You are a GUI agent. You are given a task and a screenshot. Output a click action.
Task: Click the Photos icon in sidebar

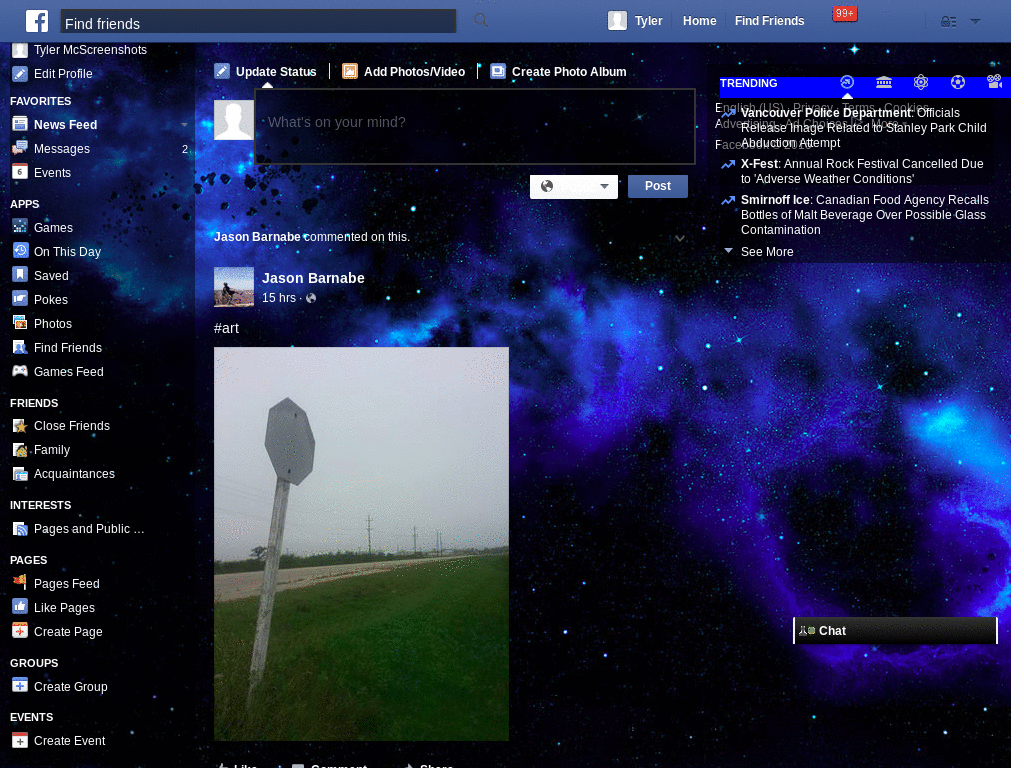20,323
